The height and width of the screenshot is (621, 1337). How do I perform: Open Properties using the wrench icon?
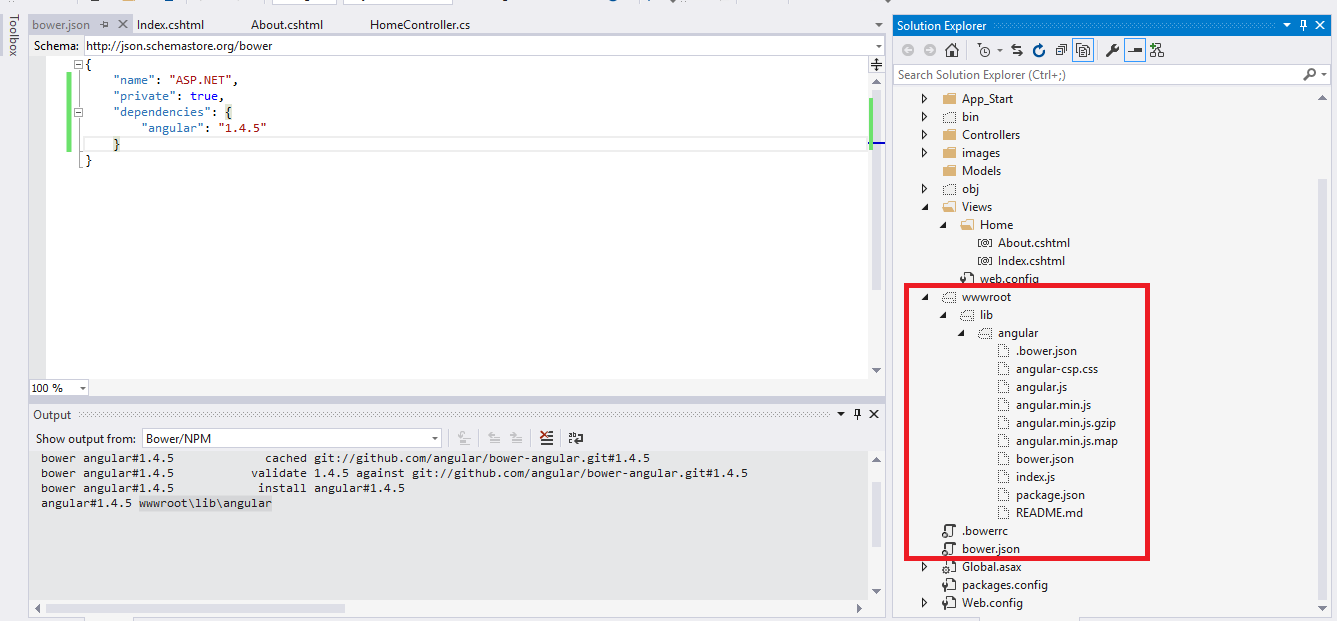1112,51
